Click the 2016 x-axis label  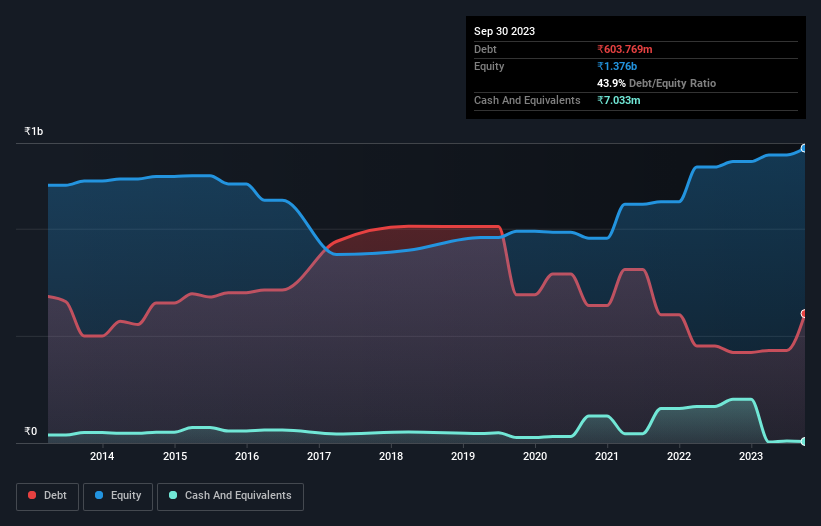[247, 456]
